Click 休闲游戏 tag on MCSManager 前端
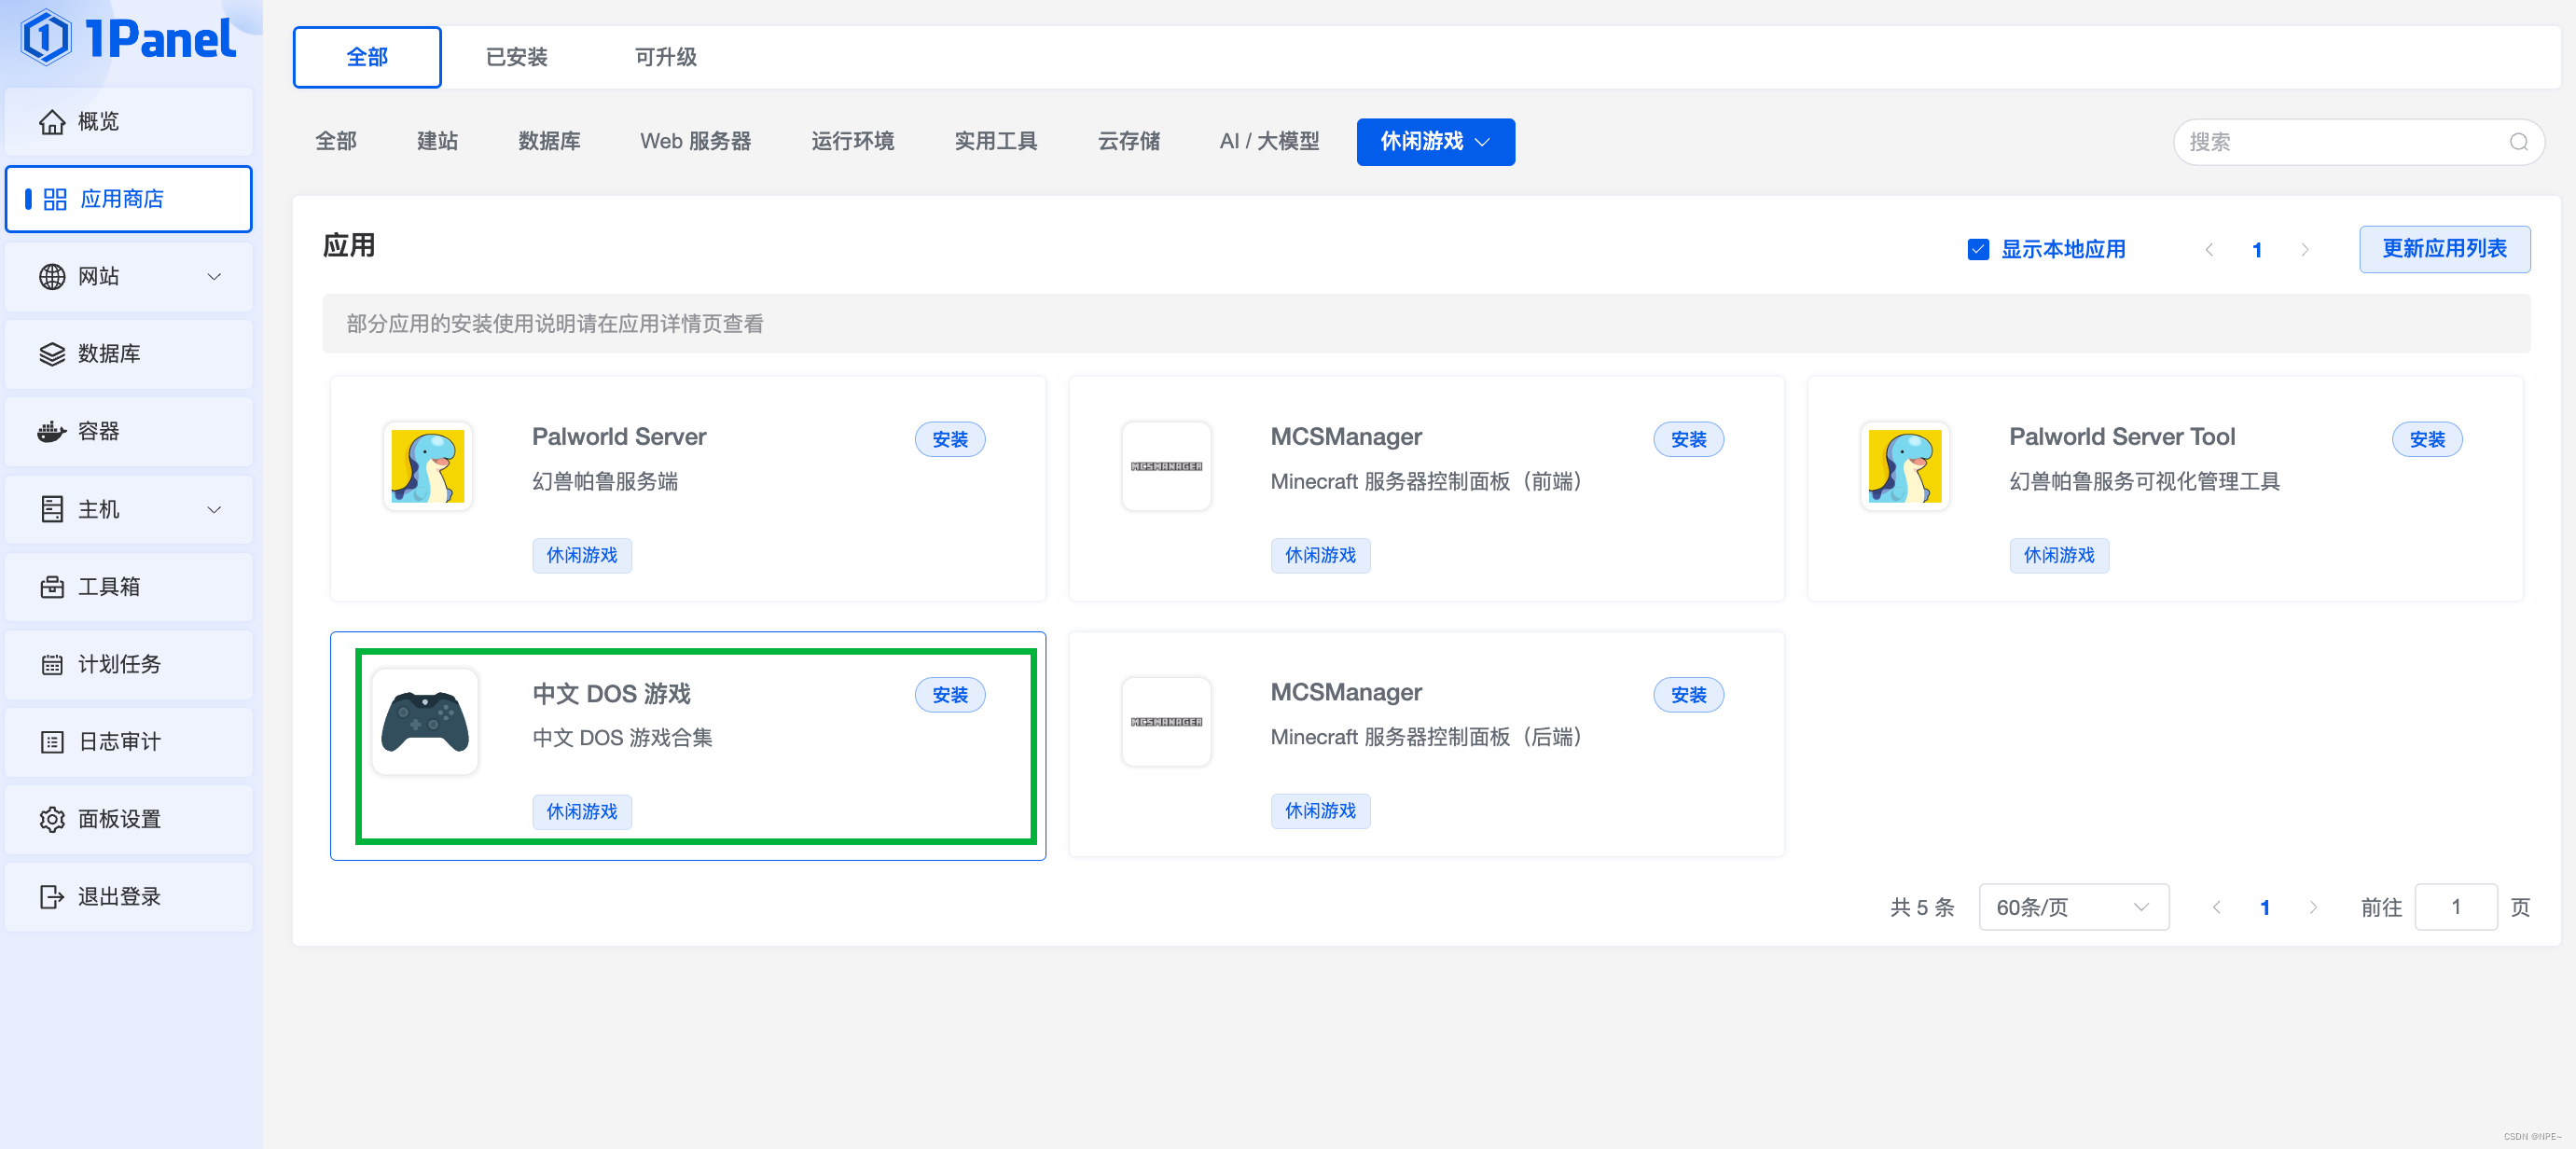Image resolution: width=2576 pixels, height=1149 pixels. click(x=1320, y=555)
